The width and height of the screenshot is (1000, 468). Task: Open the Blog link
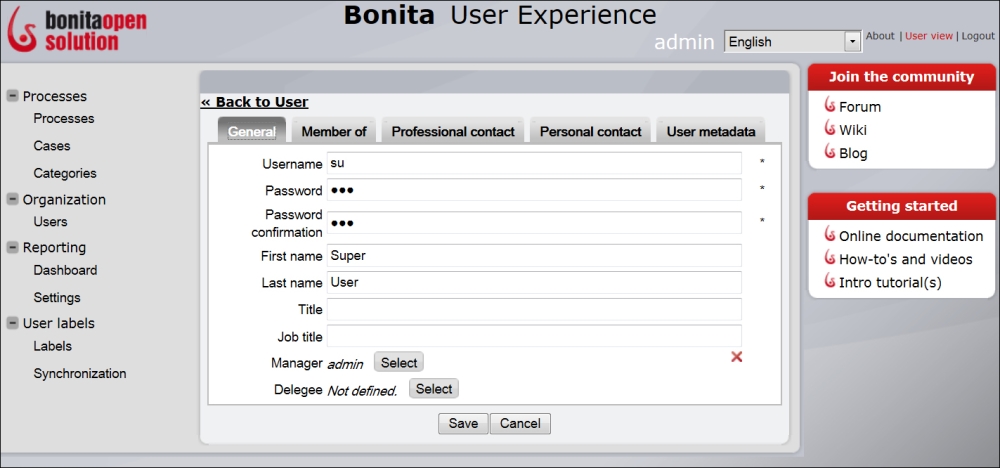click(x=853, y=154)
